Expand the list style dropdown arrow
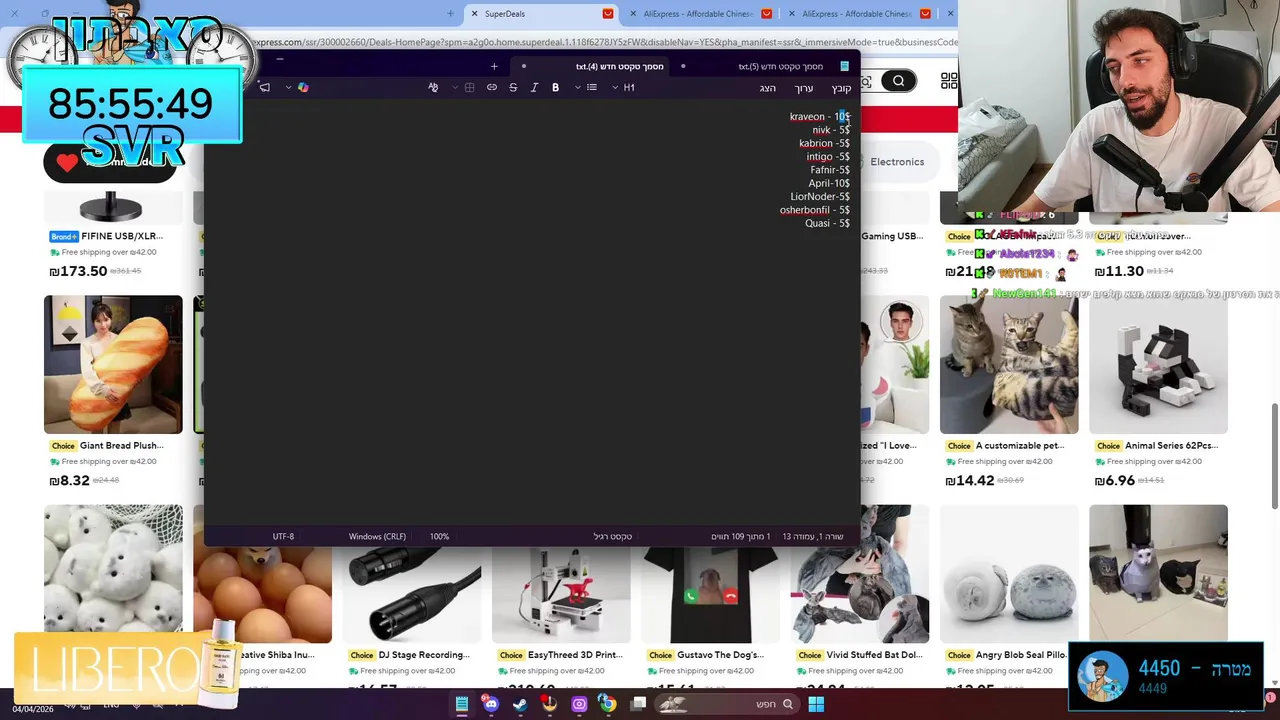 click(577, 88)
